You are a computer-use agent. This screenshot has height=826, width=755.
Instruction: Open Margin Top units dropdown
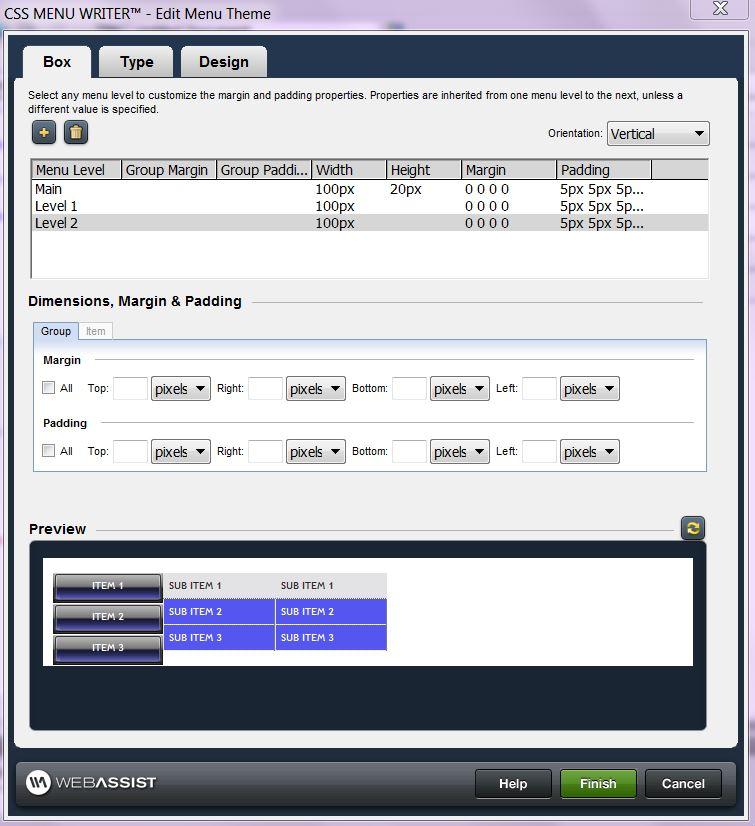[181, 389]
